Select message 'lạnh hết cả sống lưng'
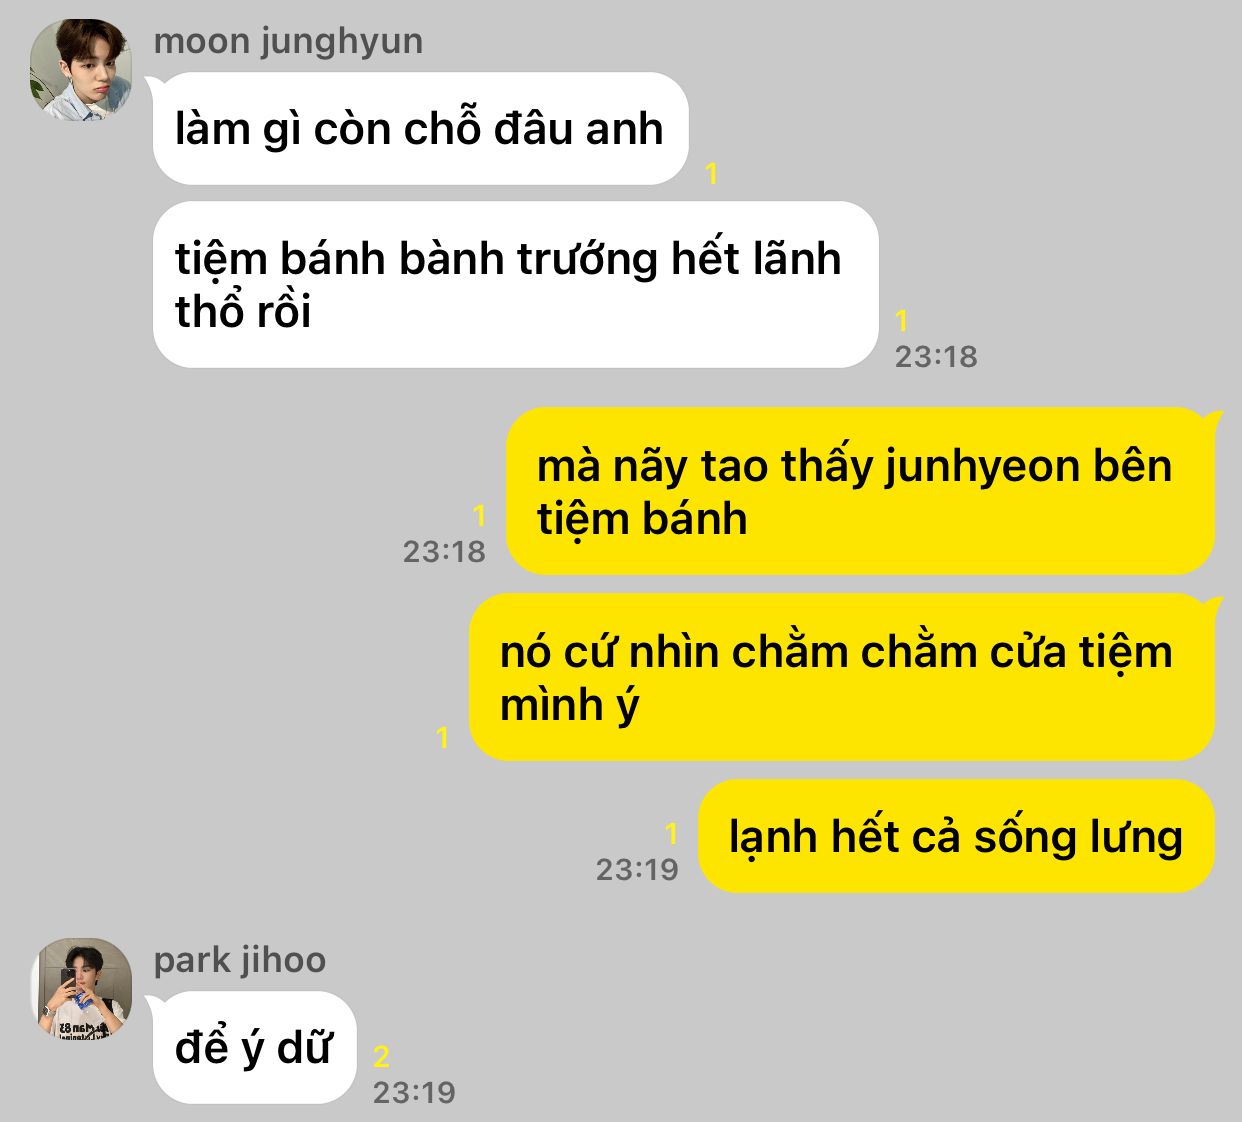1242x1122 pixels. click(x=956, y=836)
